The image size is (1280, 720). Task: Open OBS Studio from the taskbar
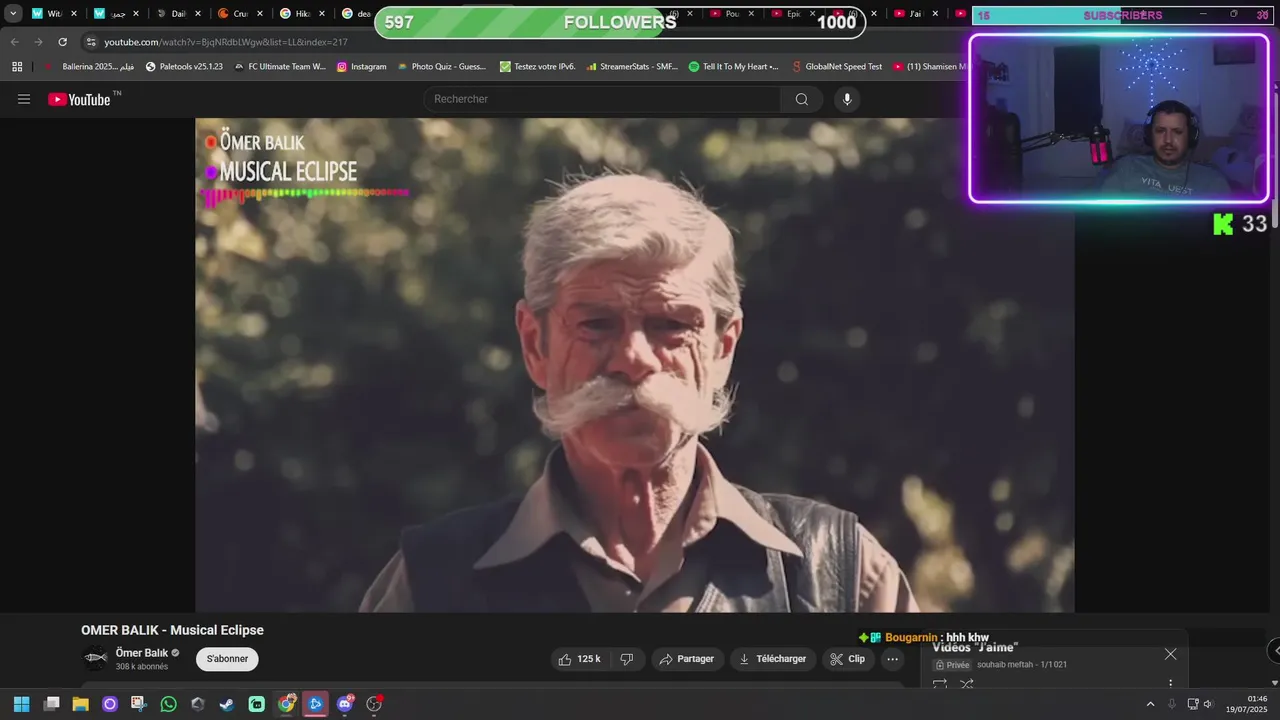click(374, 704)
